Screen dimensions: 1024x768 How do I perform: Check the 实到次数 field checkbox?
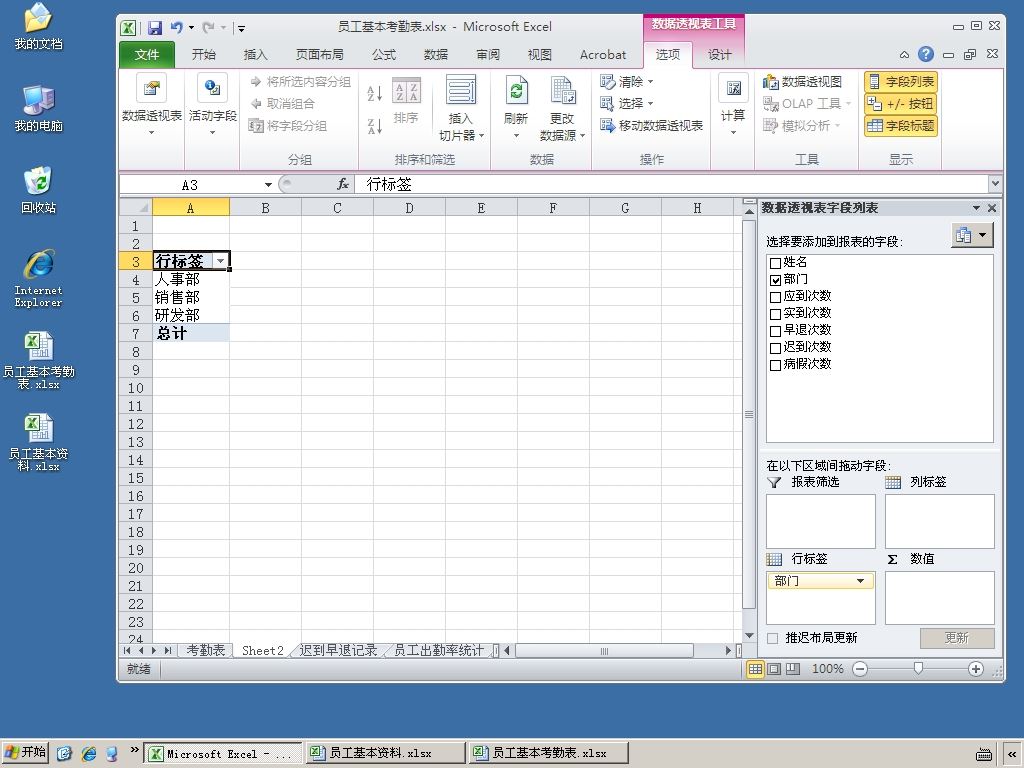pos(775,313)
